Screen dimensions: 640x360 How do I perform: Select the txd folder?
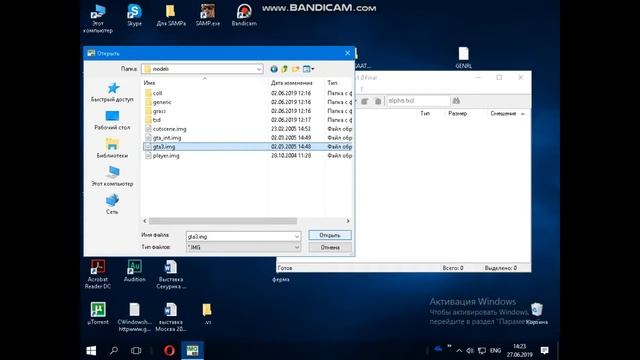click(157, 120)
